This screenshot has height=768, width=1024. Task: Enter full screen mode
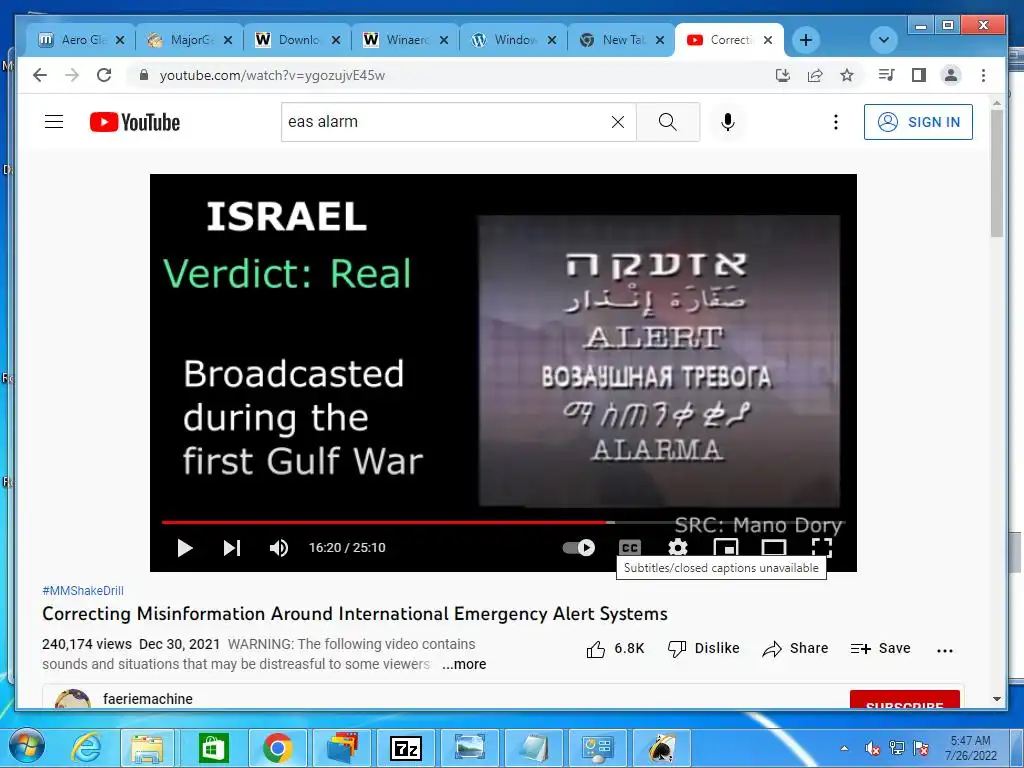point(822,547)
